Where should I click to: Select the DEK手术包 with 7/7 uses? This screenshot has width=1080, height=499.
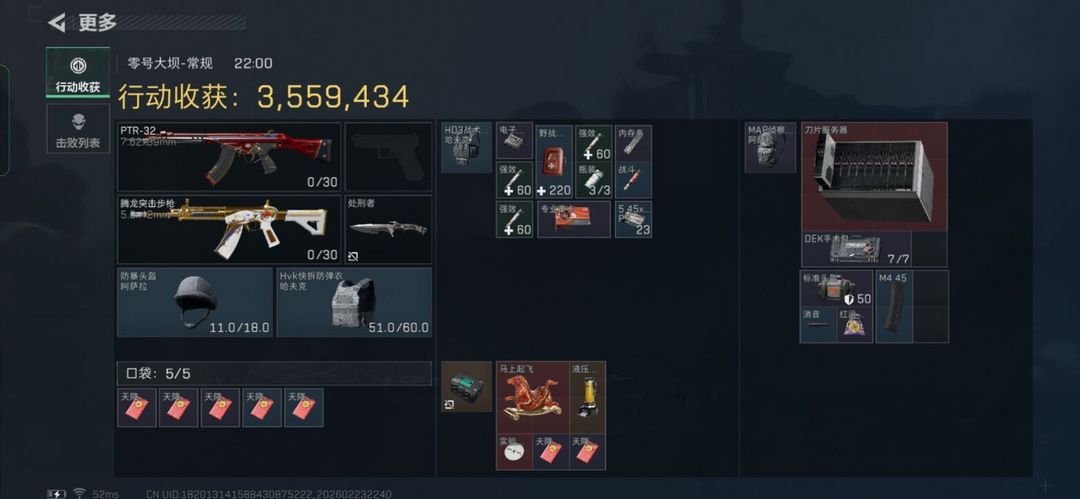[856, 249]
